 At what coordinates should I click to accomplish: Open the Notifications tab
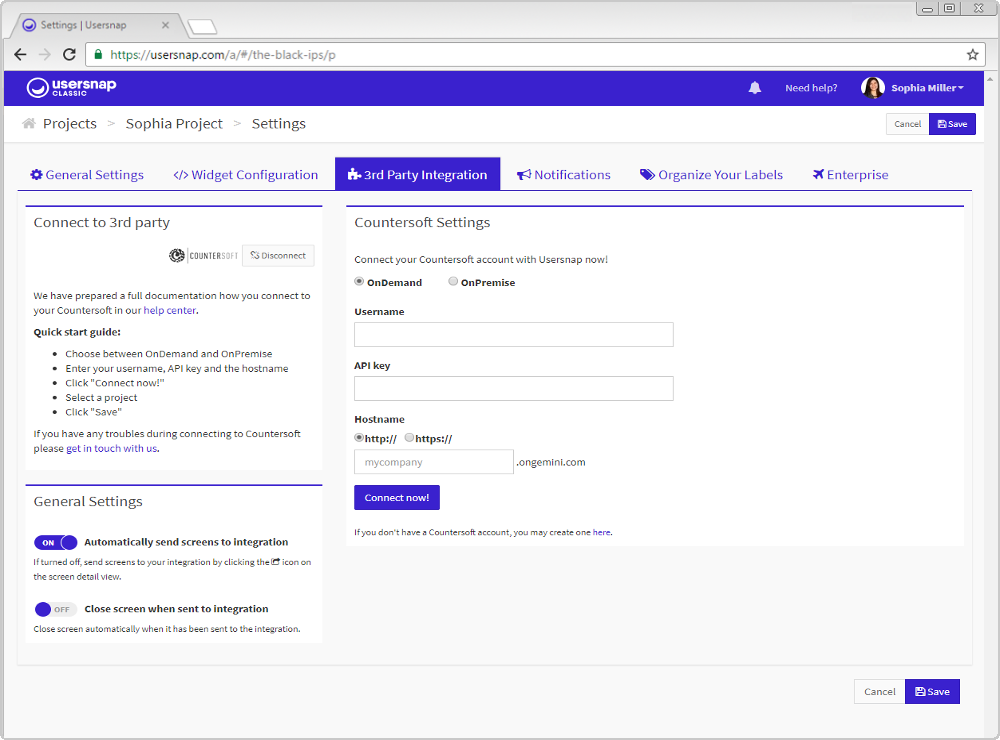pos(564,175)
